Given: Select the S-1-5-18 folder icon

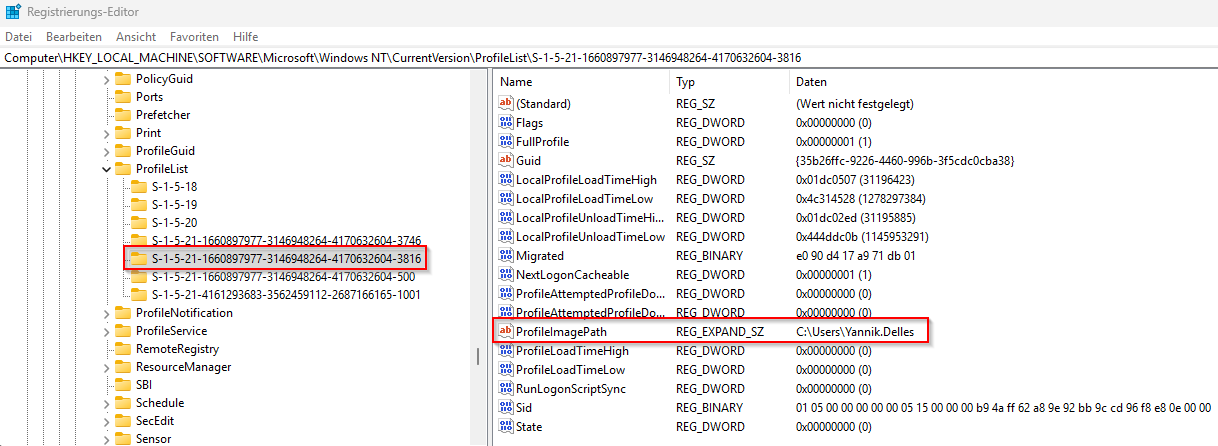Looking at the screenshot, I should 139,187.
